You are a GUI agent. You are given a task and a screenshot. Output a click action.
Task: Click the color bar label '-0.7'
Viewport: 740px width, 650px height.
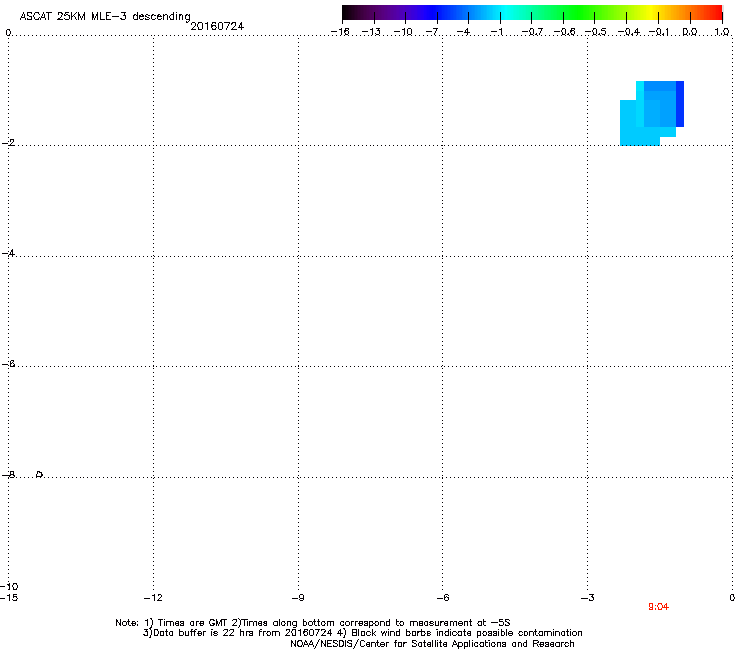[x=532, y=32]
